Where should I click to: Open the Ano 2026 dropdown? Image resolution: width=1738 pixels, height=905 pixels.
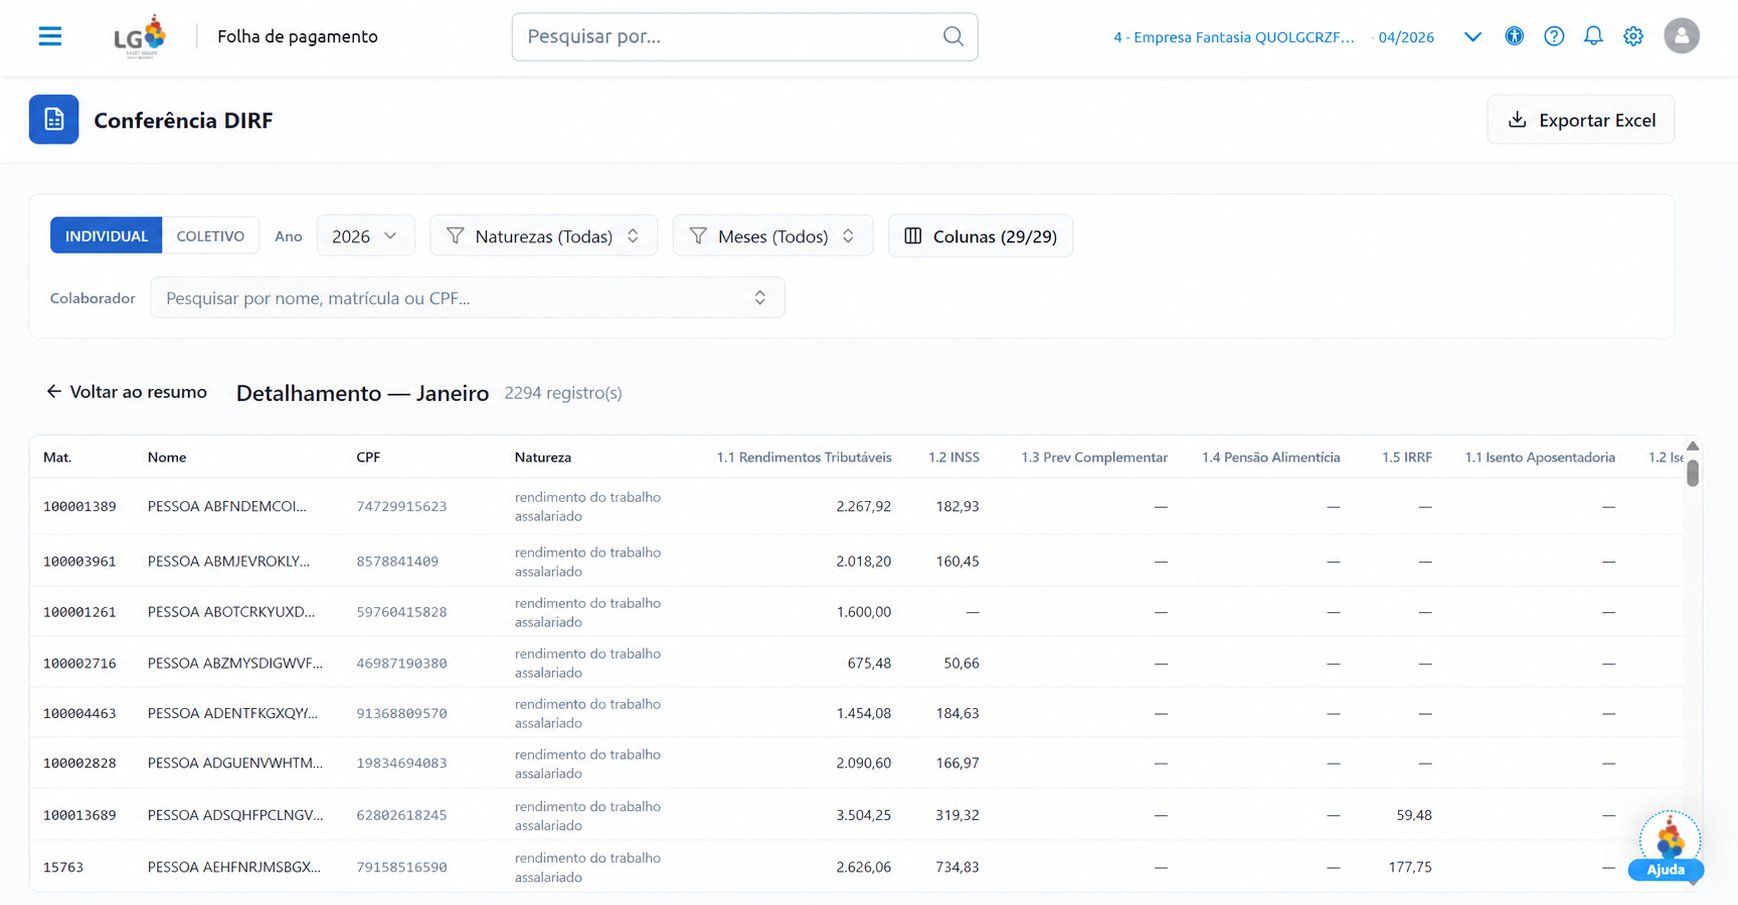point(365,236)
